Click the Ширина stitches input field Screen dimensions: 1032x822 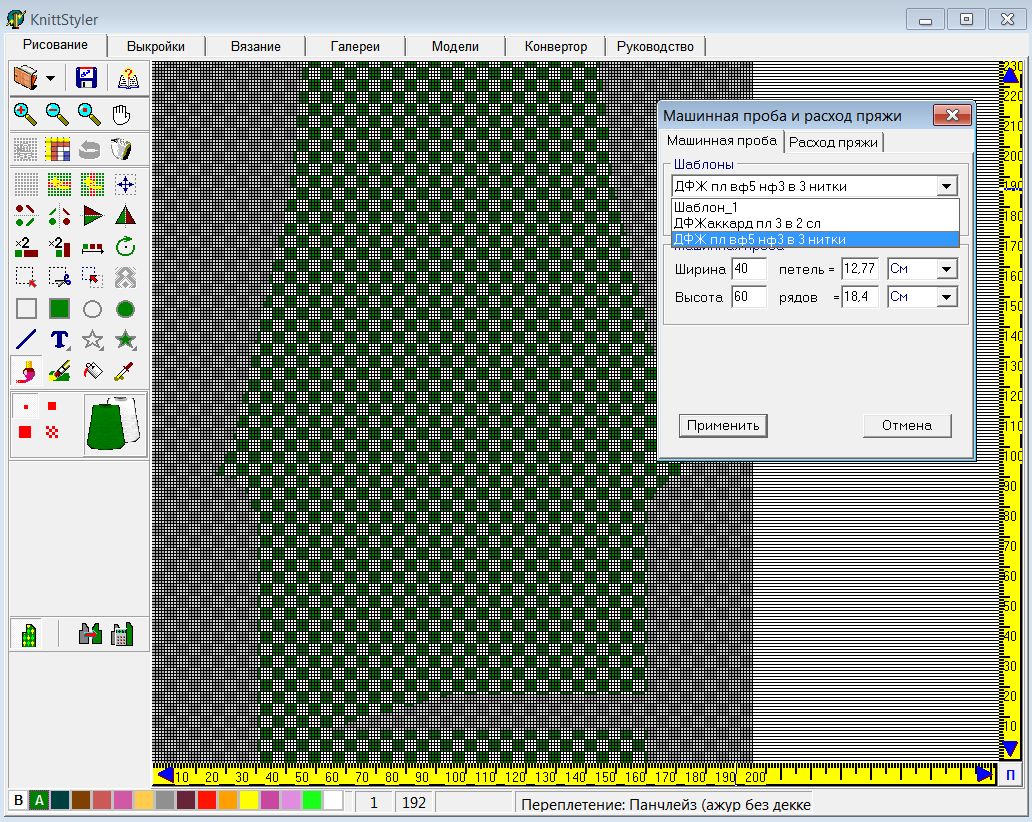pos(748,269)
